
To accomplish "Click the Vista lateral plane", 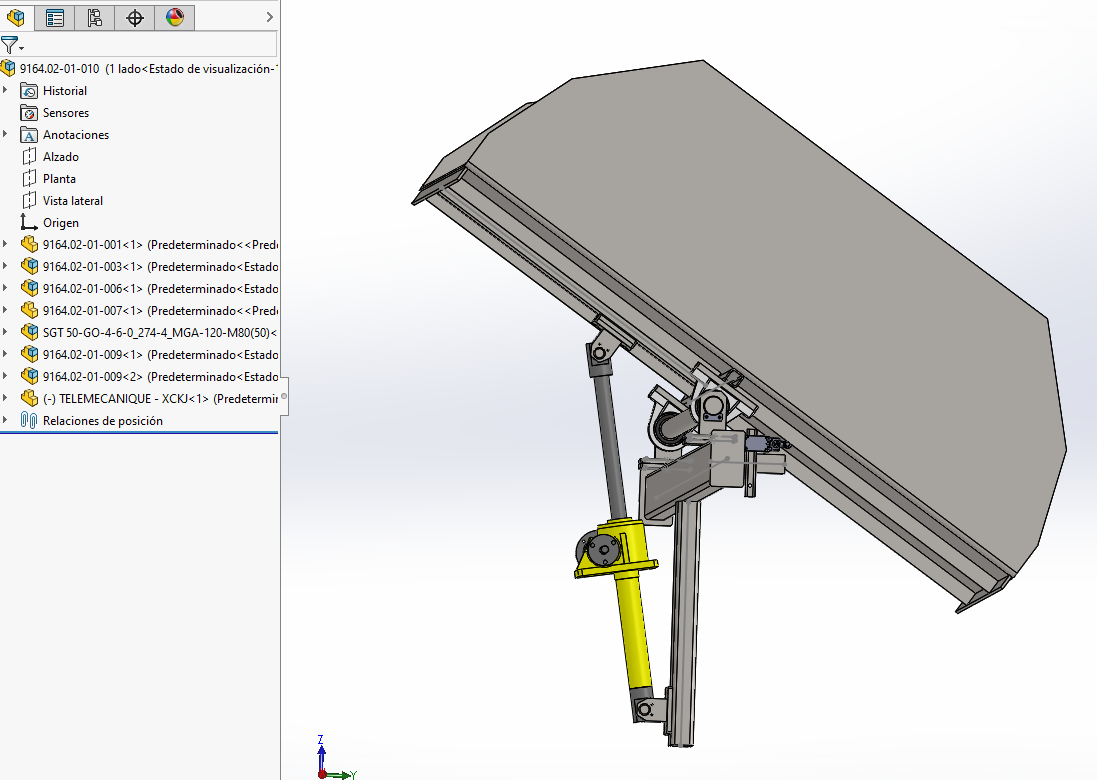I will pos(72,201).
